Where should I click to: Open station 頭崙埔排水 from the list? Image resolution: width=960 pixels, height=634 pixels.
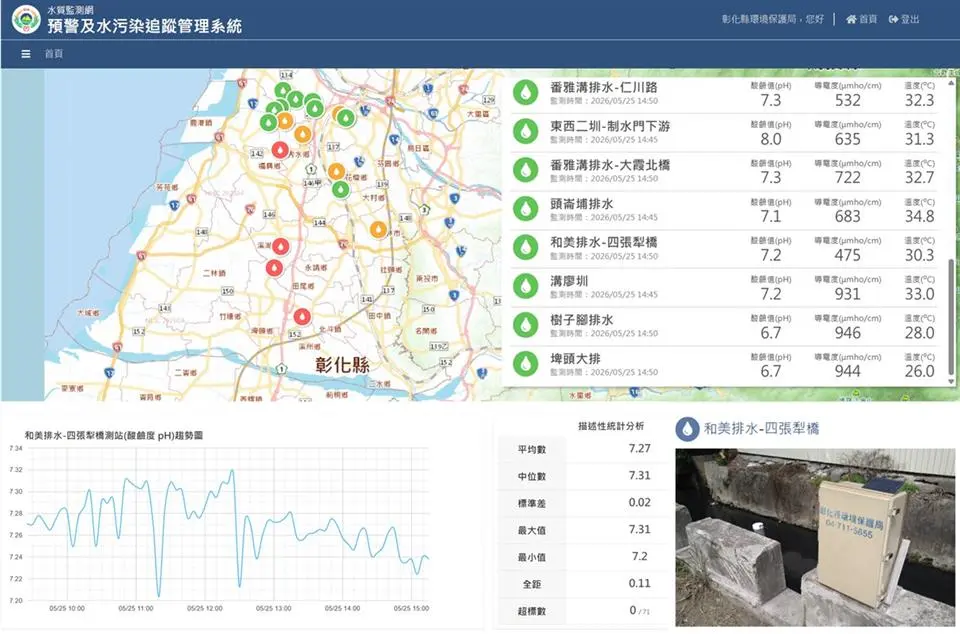582,203
